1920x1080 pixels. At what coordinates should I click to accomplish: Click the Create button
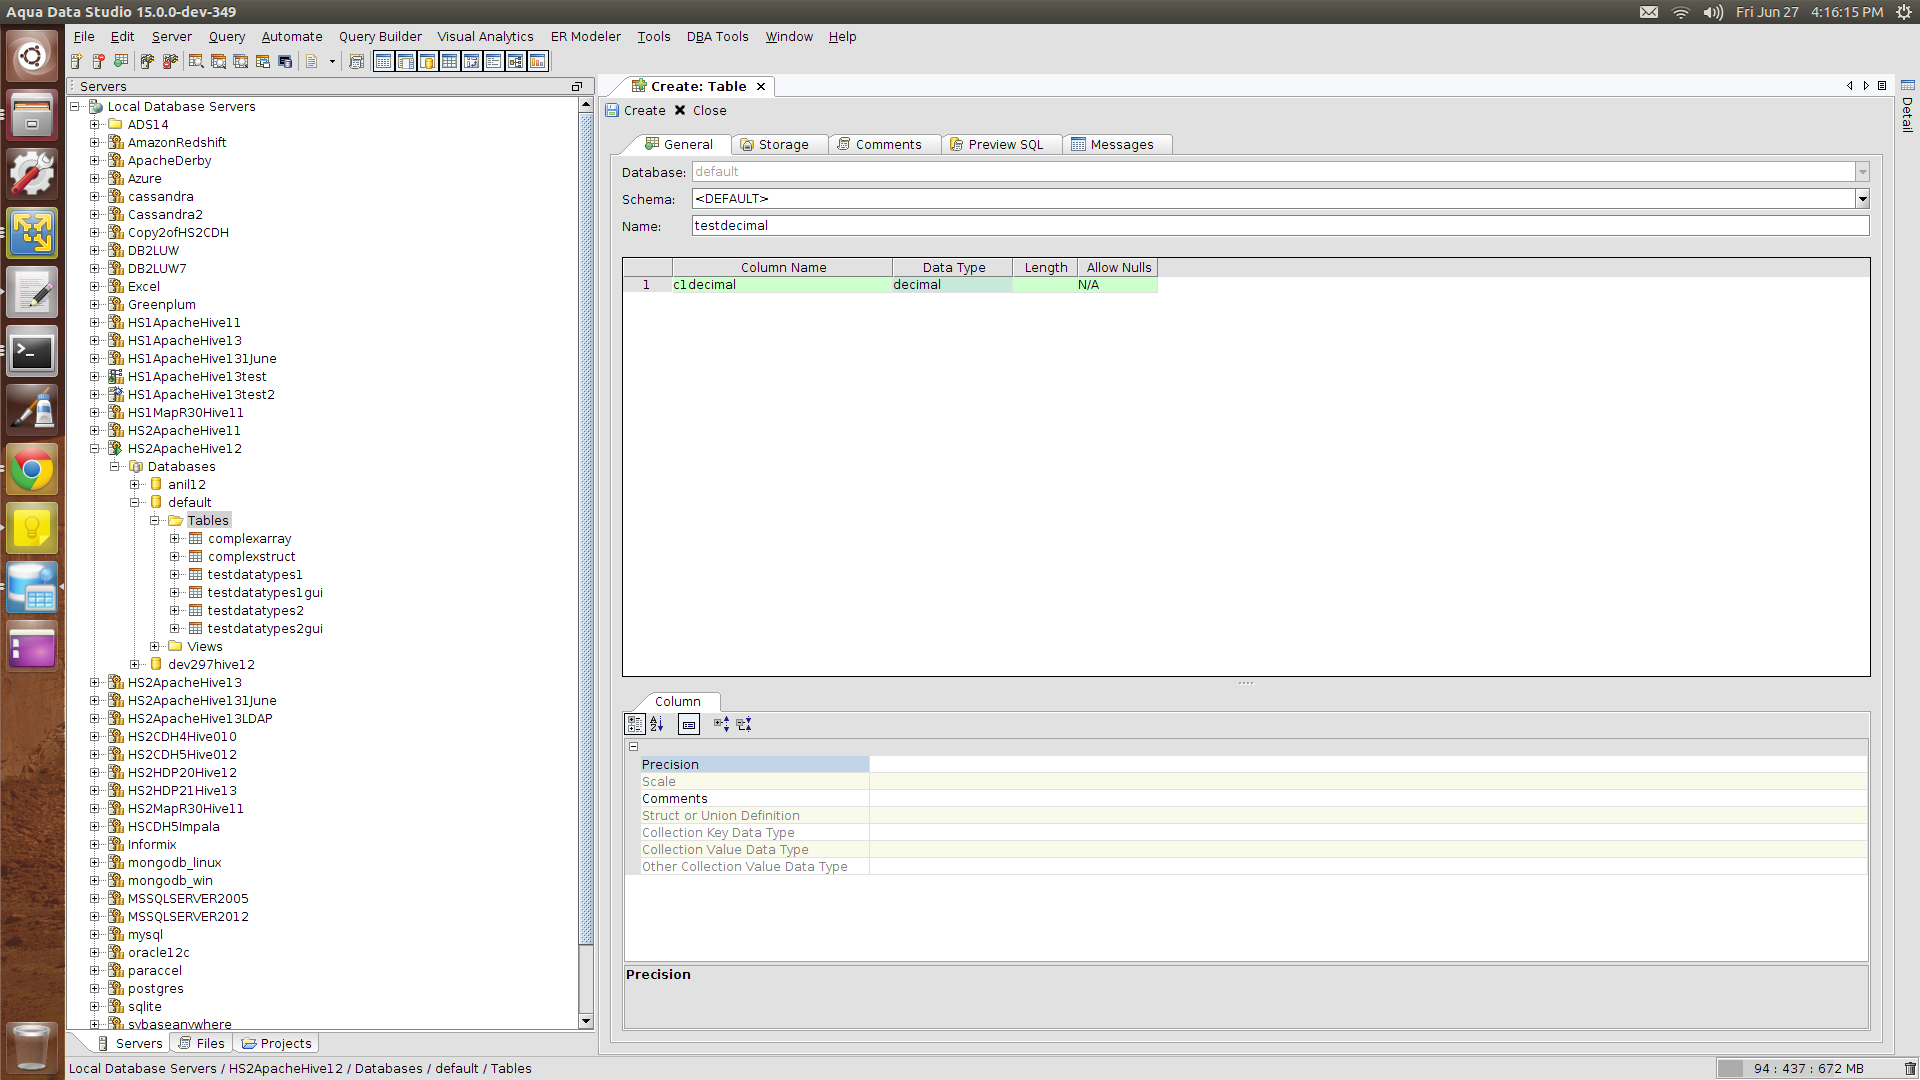click(636, 111)
